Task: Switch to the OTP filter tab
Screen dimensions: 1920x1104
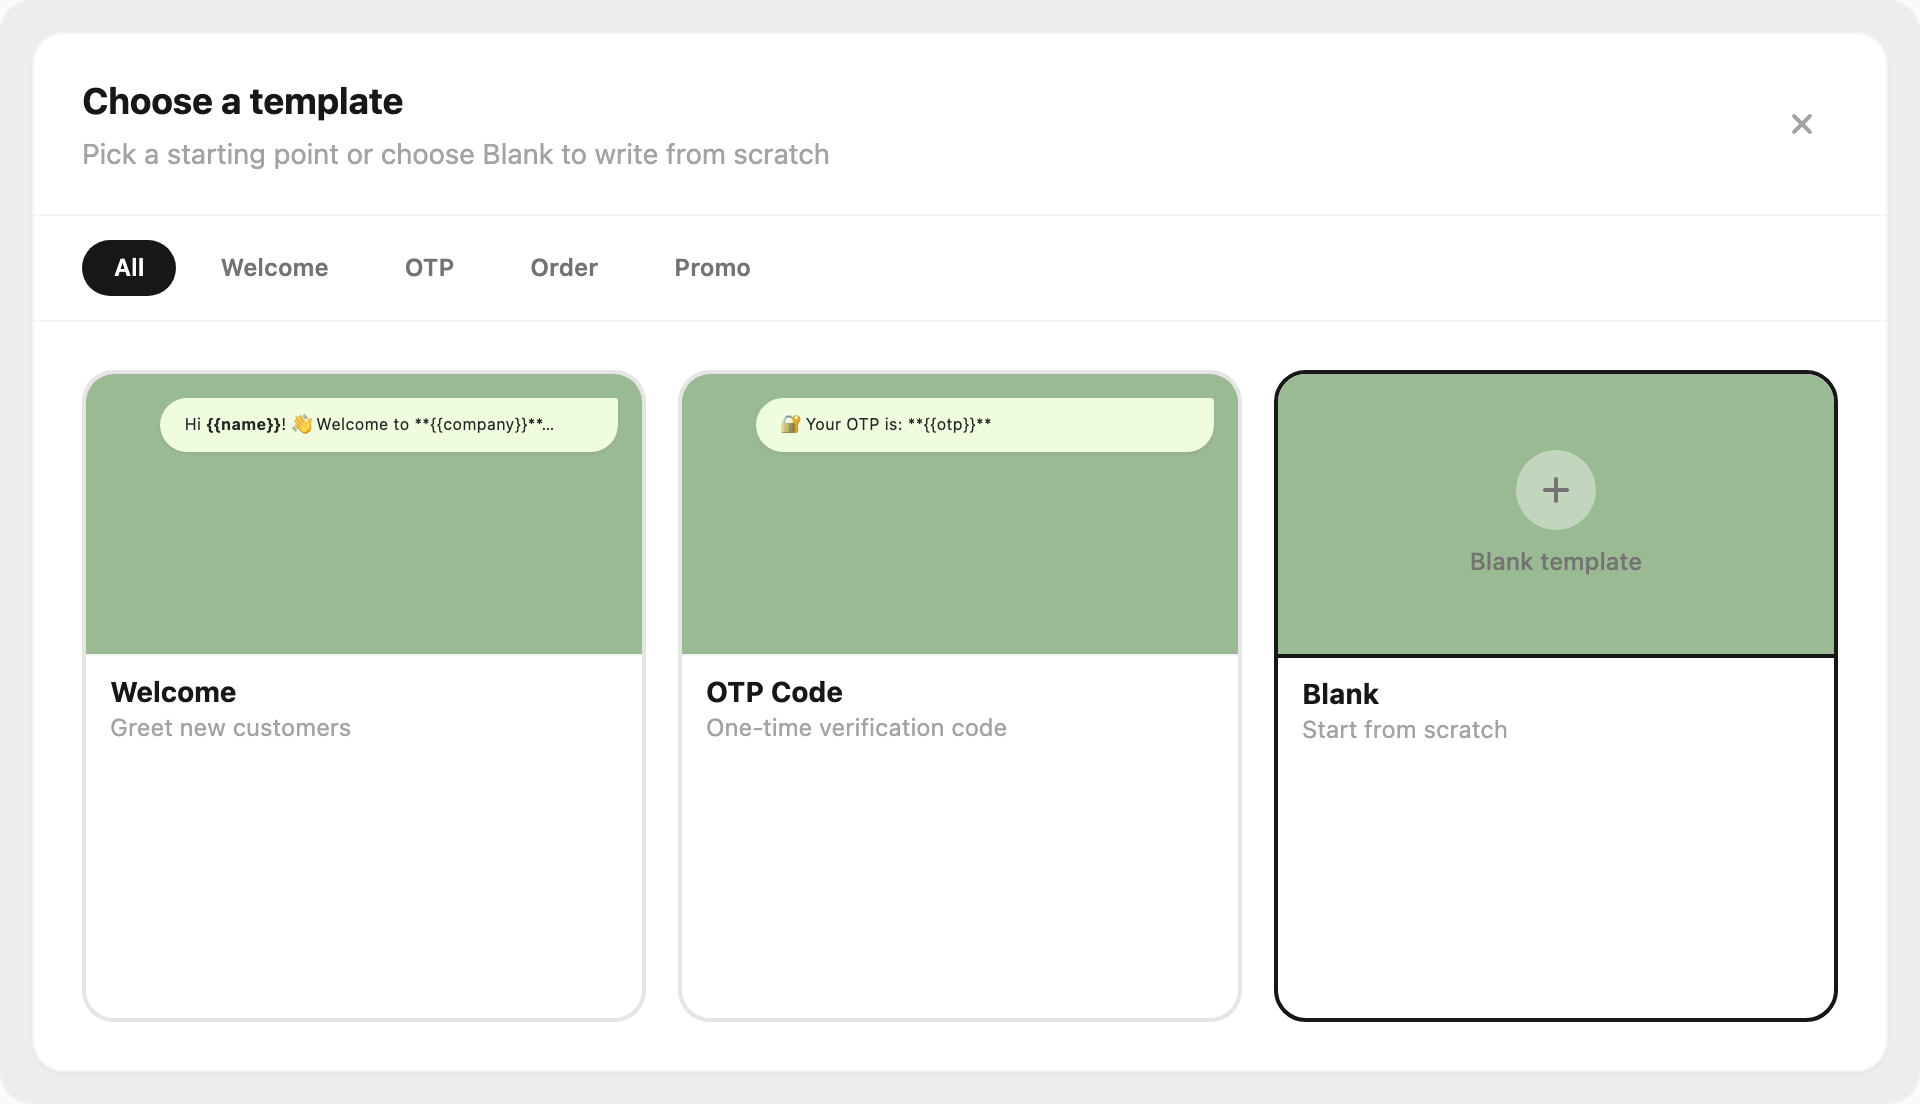Action: (429, 268)
